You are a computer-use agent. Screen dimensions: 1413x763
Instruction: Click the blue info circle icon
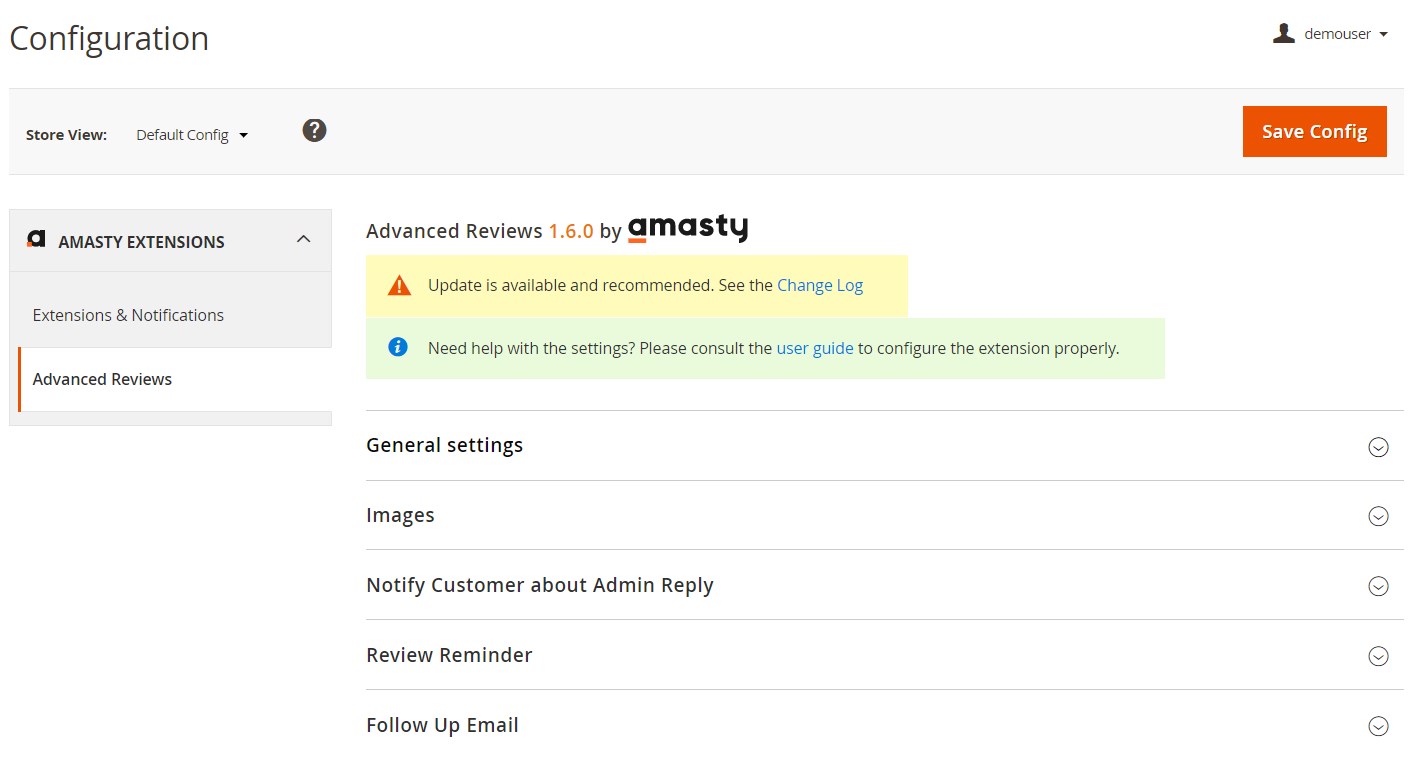click(398, 347)
